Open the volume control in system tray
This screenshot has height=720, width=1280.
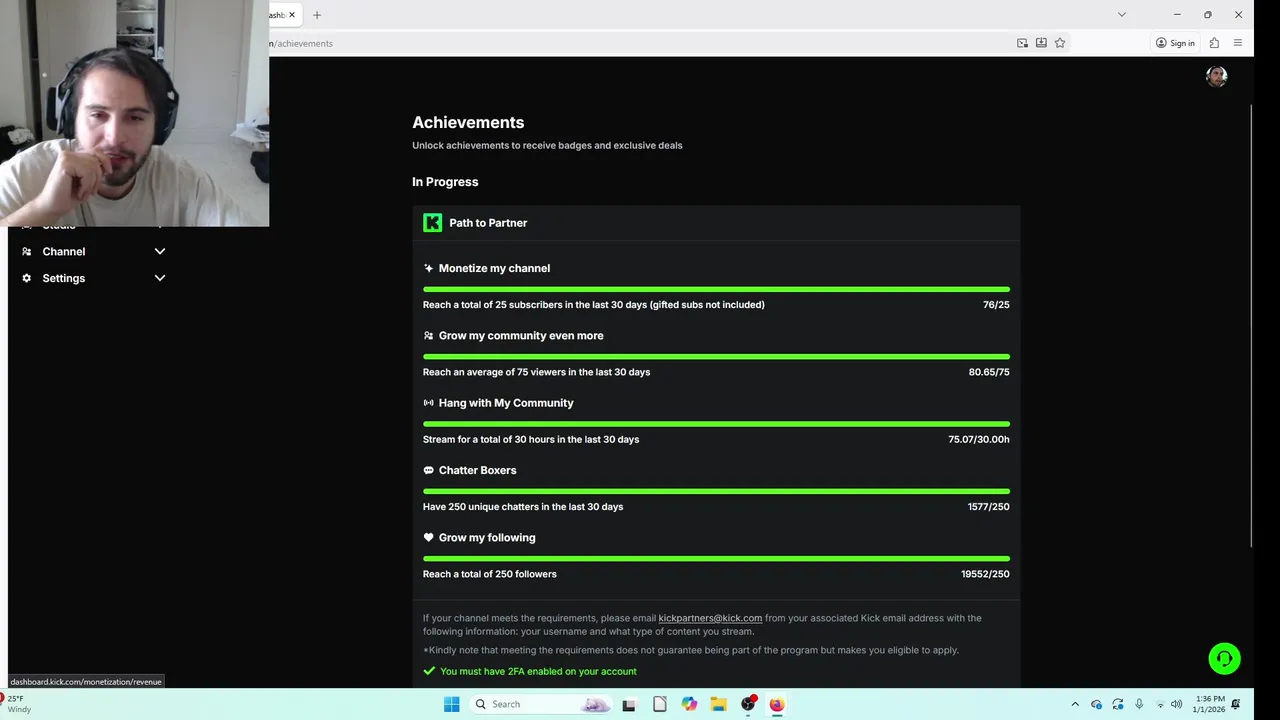coord(1176,704)
